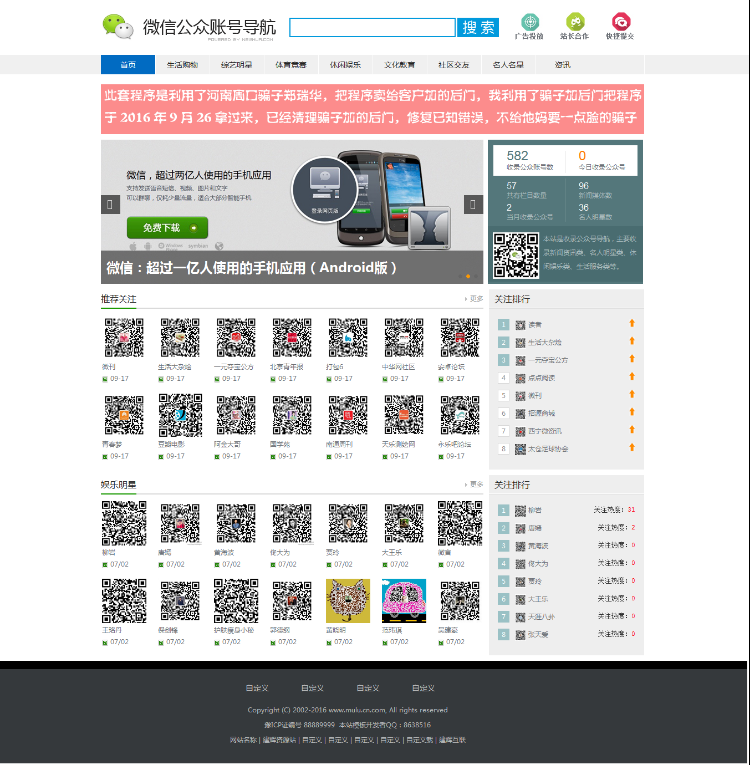Open 更多 link in 推荐关注 section

point(474,299)
